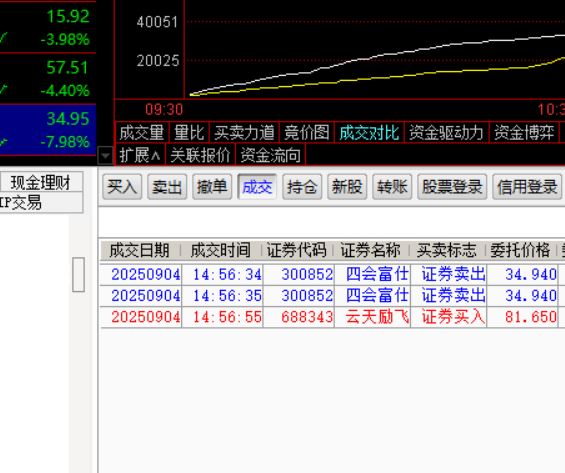Select the quote row showing 34.95

pyautogui.click(x=48, y=130)
